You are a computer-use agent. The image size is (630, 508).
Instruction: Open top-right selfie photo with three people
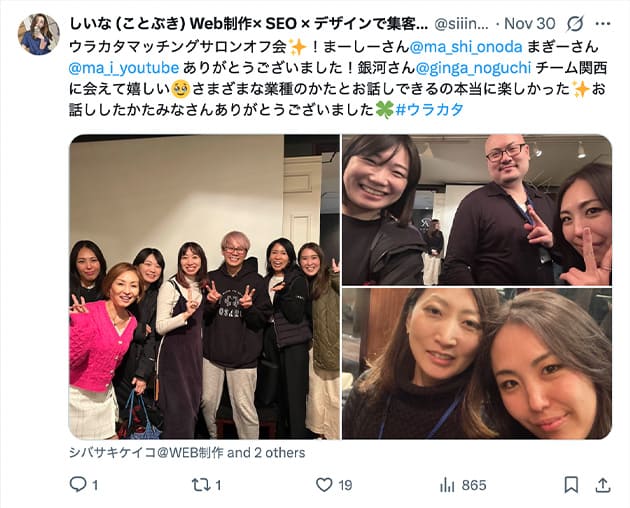click(x=477, y=210)
